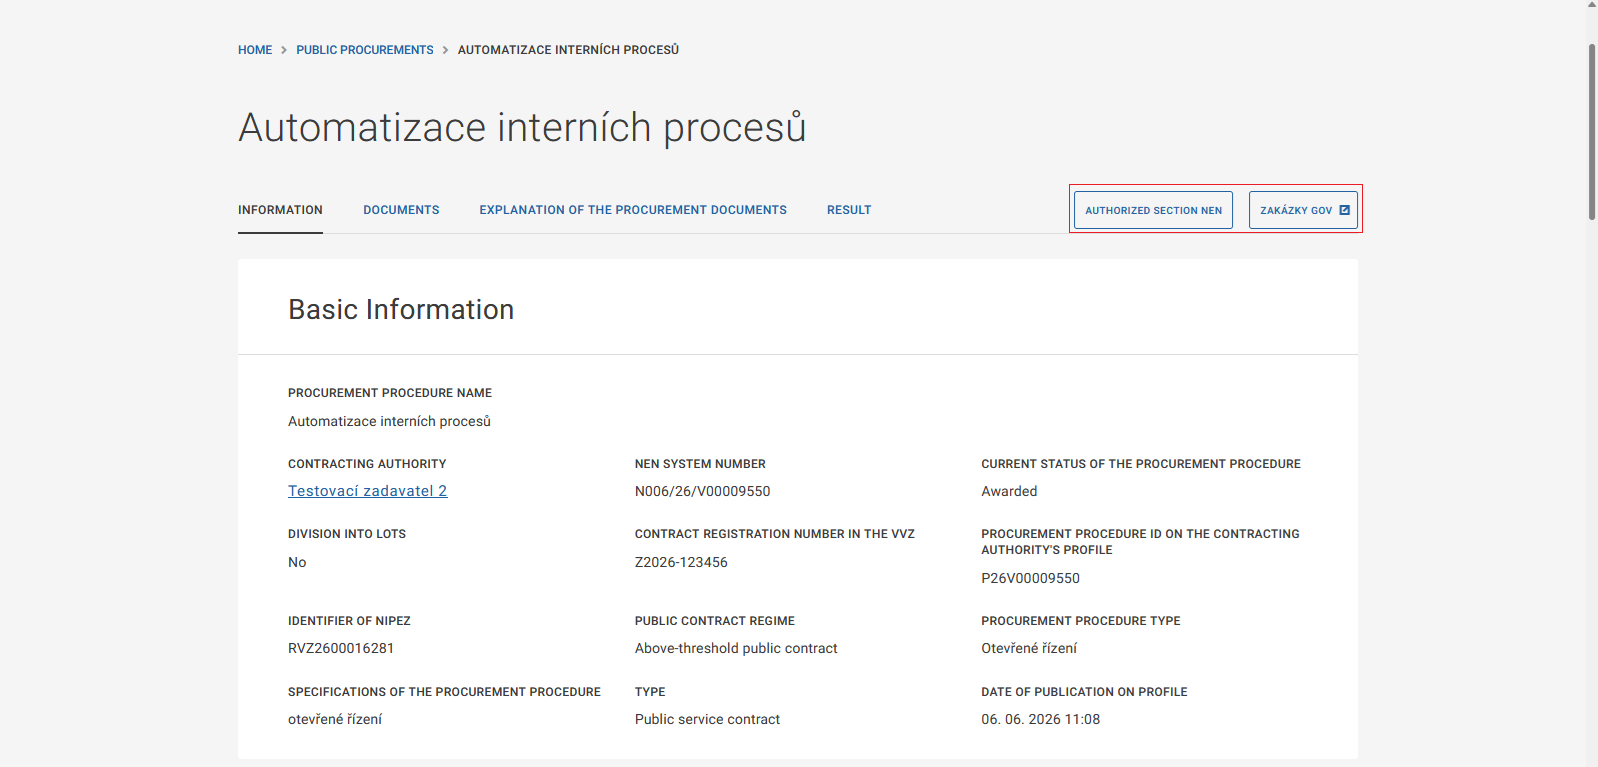Click the scrollbar up arrow

(x=1592, y=5)
